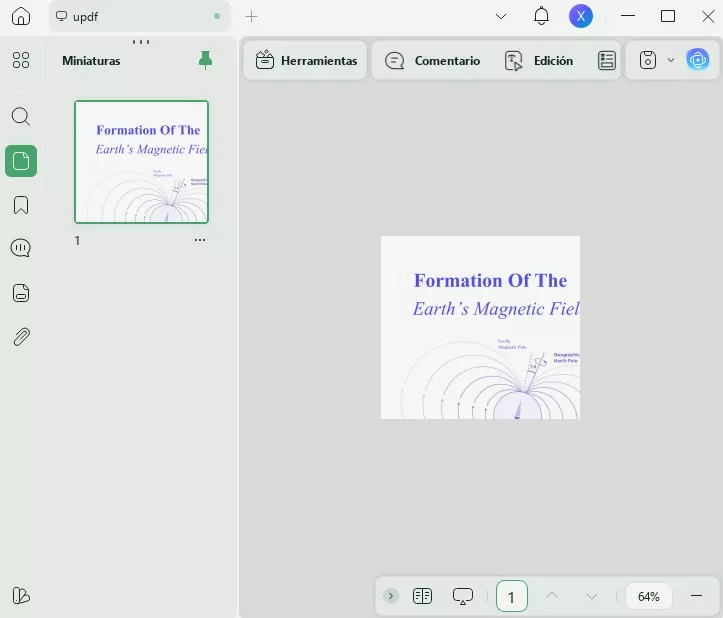Open the Herramientas menu

(305, 60)
